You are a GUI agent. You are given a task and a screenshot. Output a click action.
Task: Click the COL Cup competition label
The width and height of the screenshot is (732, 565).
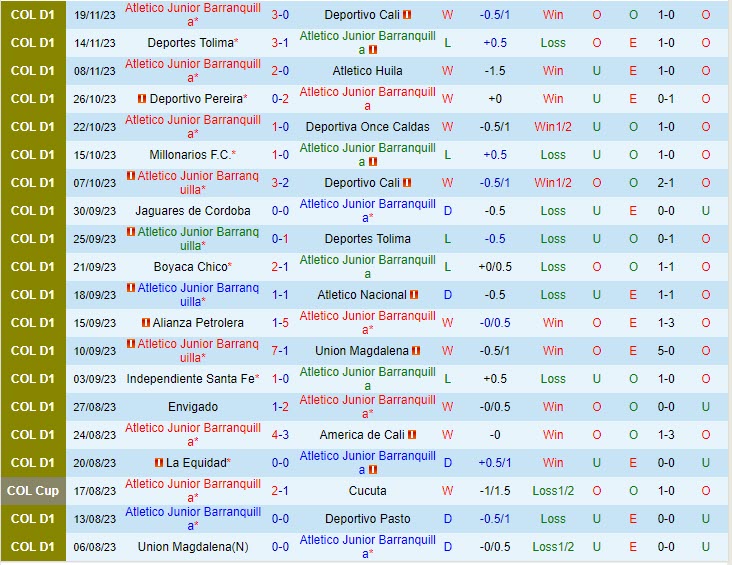[x=33, y=491]
